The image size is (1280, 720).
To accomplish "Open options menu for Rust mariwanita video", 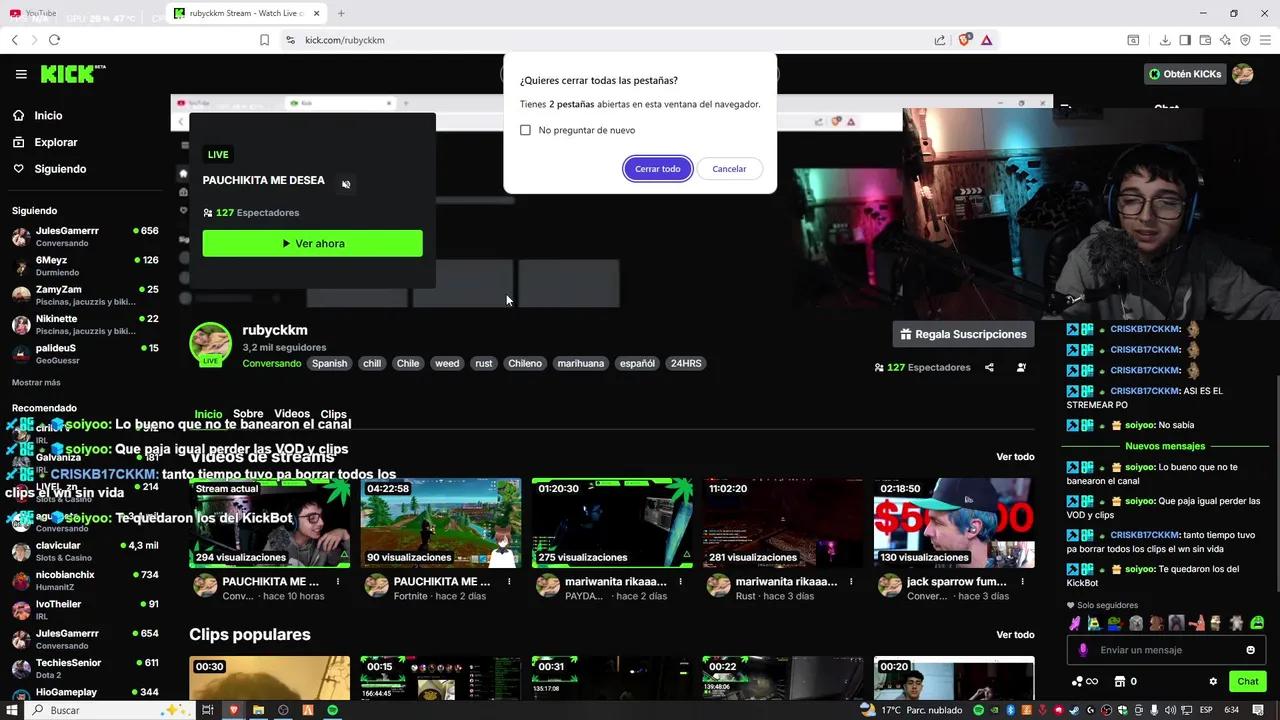I will (850, 581).
